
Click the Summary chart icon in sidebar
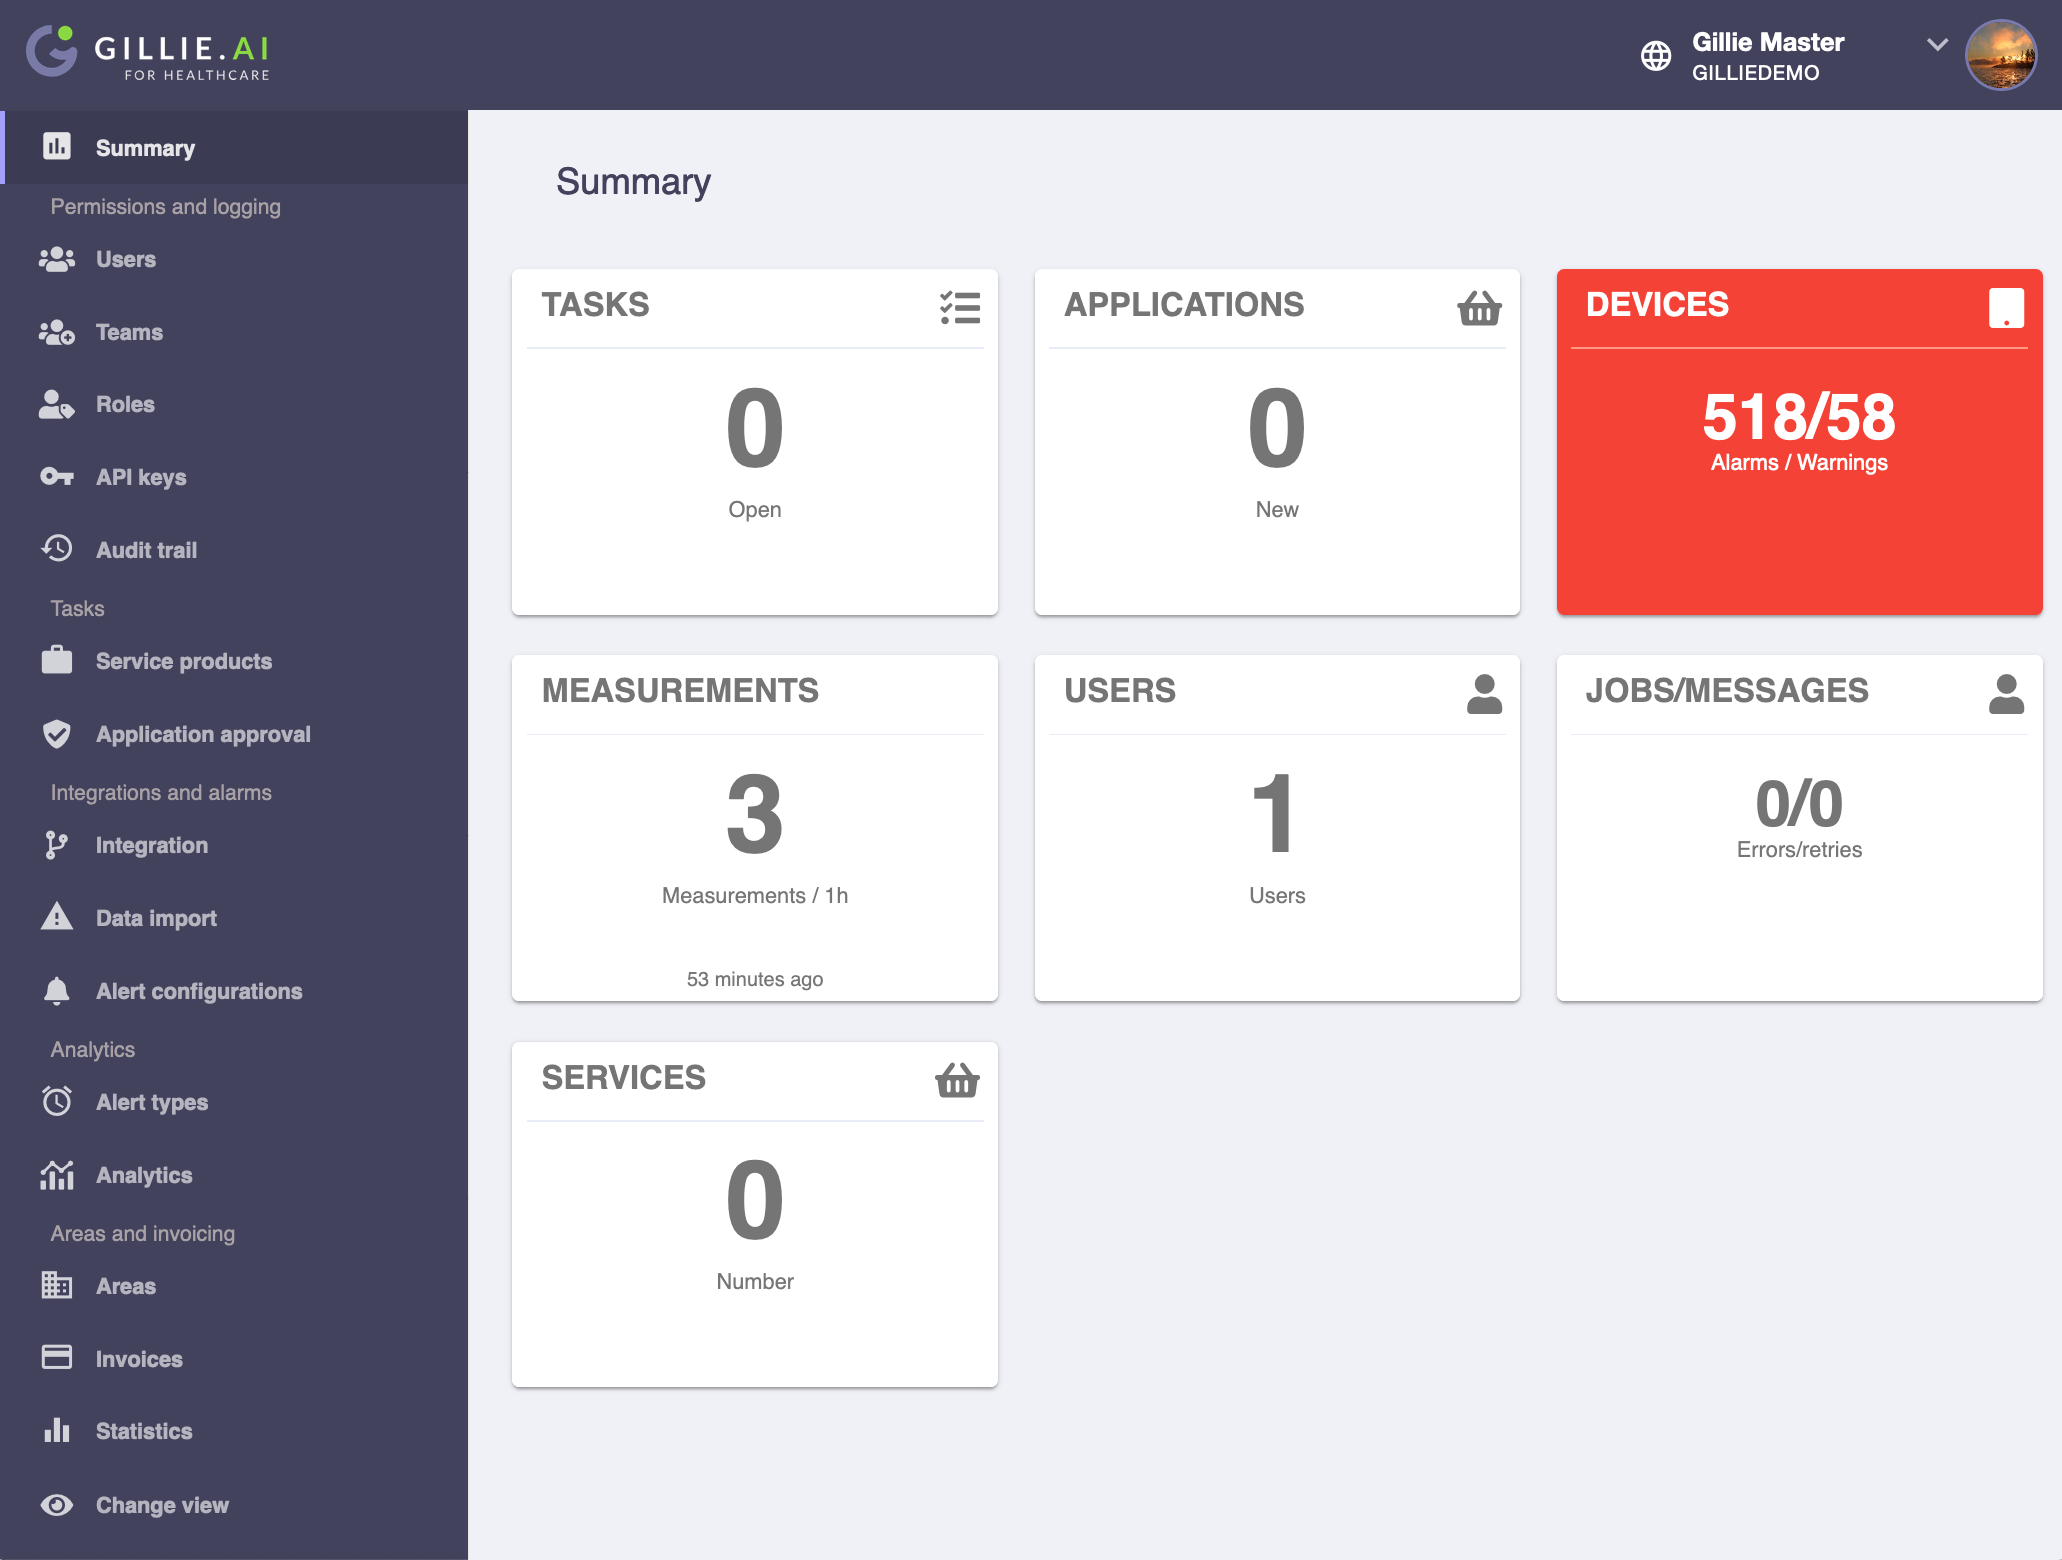pos(57,147)
